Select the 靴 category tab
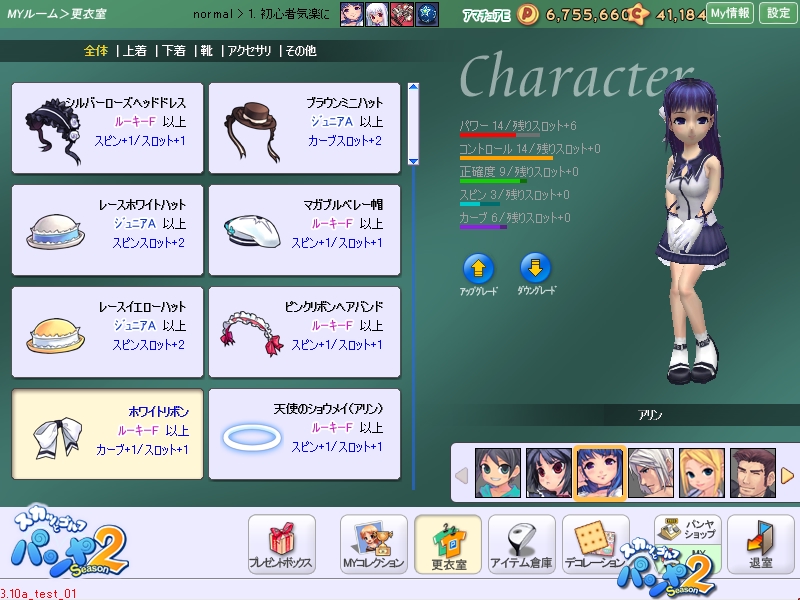Image resolution: width=800 pixels, height=600 pixels. [209, 51]
